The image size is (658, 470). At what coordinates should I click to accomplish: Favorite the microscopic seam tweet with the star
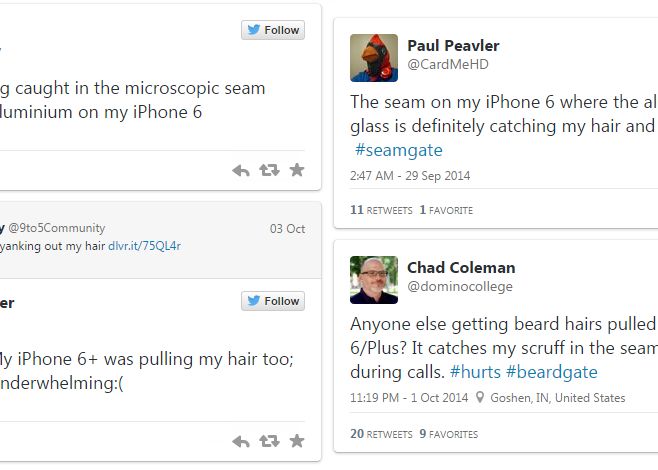(x=296, y=171)
